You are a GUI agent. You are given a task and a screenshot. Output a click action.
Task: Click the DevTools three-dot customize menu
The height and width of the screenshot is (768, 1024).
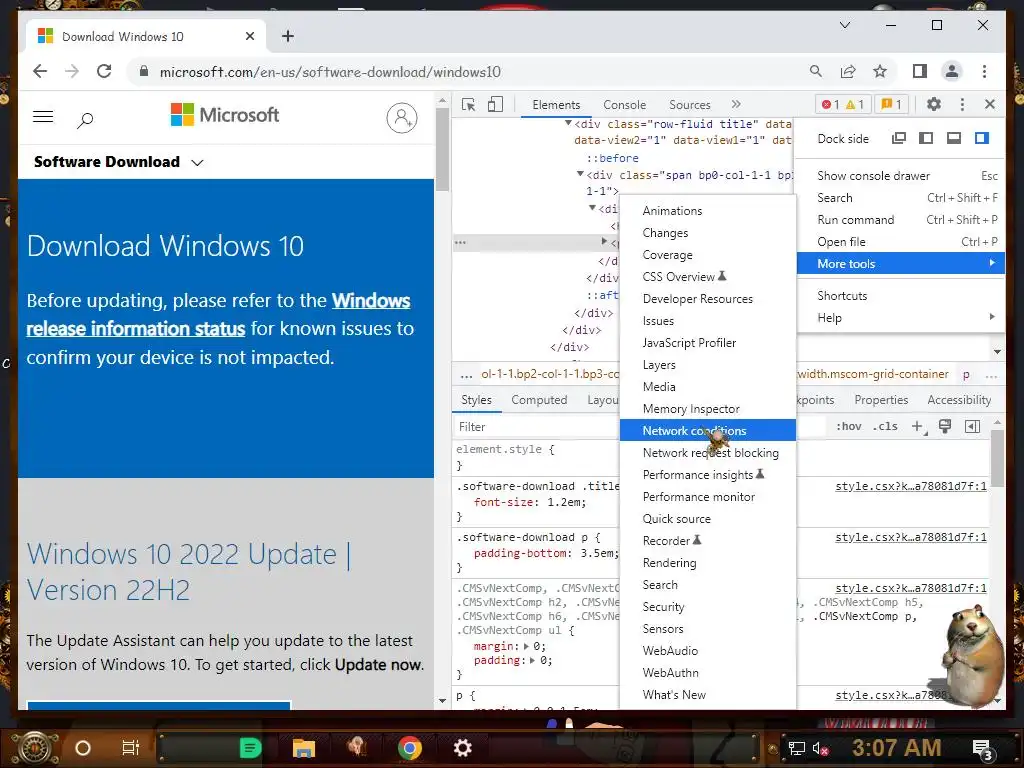pos(962,104)
